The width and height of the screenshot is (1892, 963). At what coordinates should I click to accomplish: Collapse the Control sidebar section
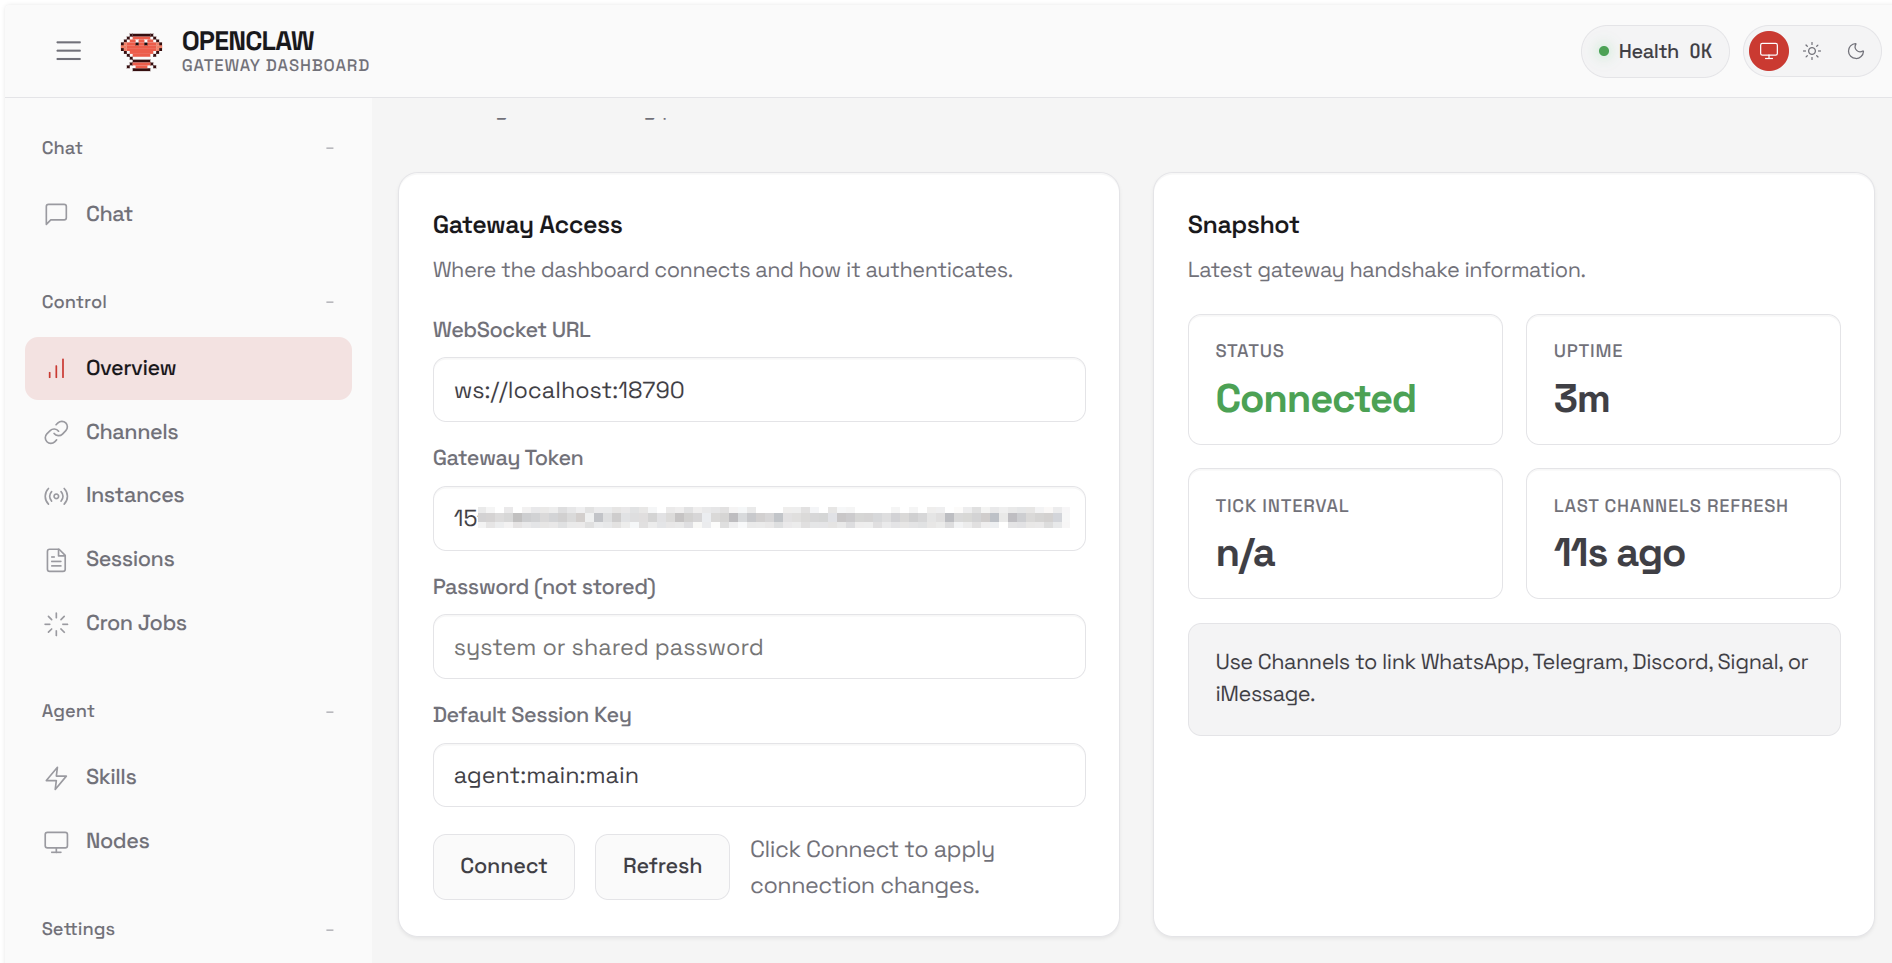pyautogui.click(x=329, y=302)
